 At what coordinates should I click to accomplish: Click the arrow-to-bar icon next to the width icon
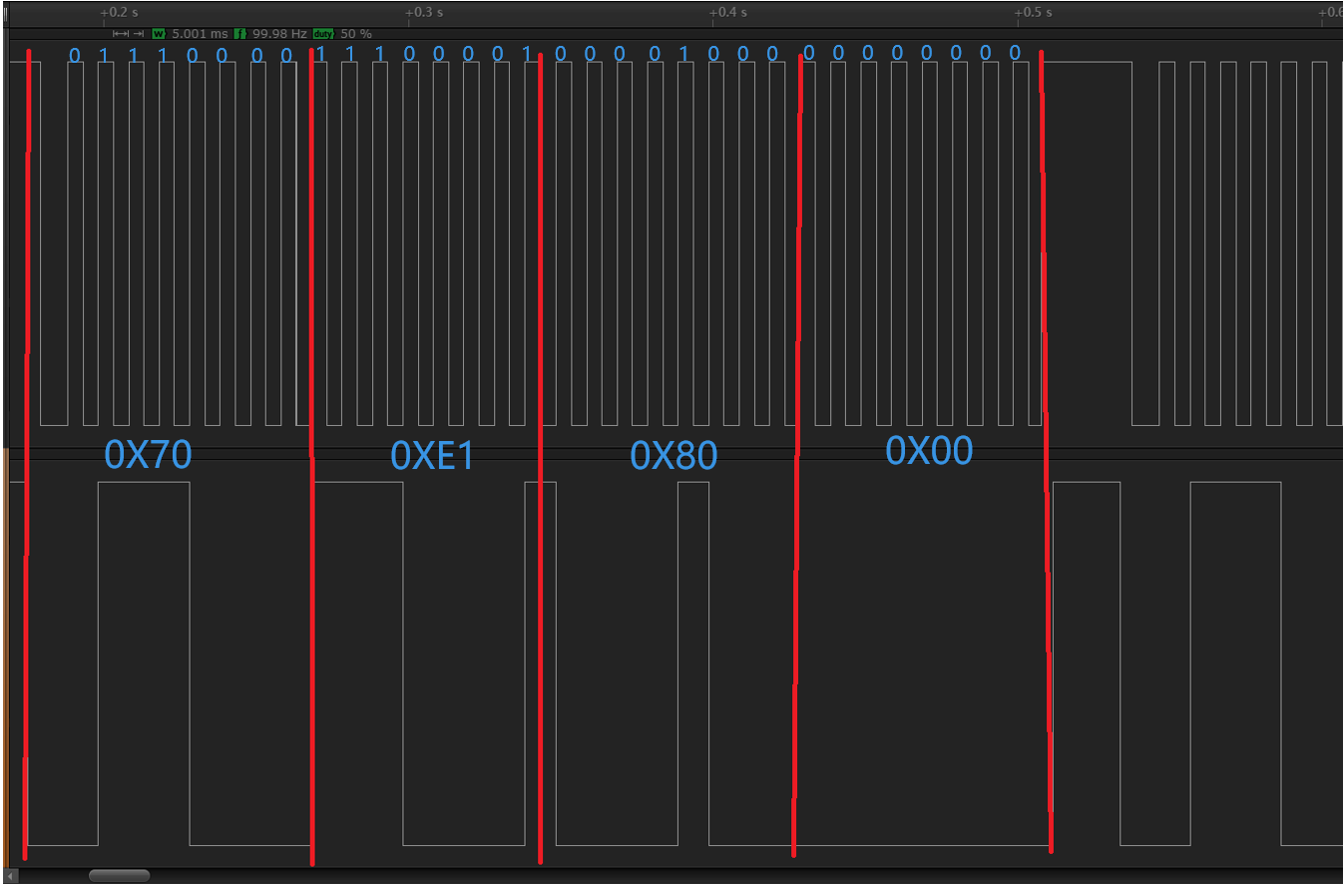coord(138,34)
